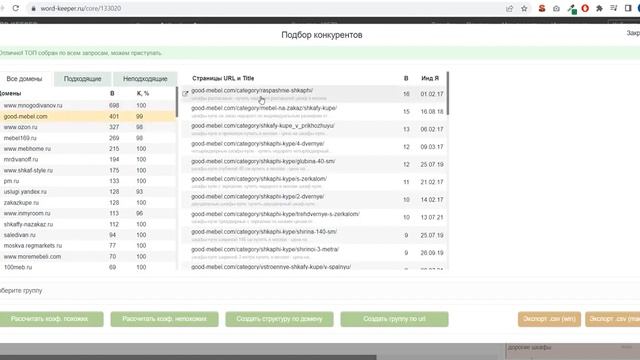Click Рассчитать коэф. похожих button
Image resolution: width=640 pixels, height=360 pixels.
[x=50, y=319]
